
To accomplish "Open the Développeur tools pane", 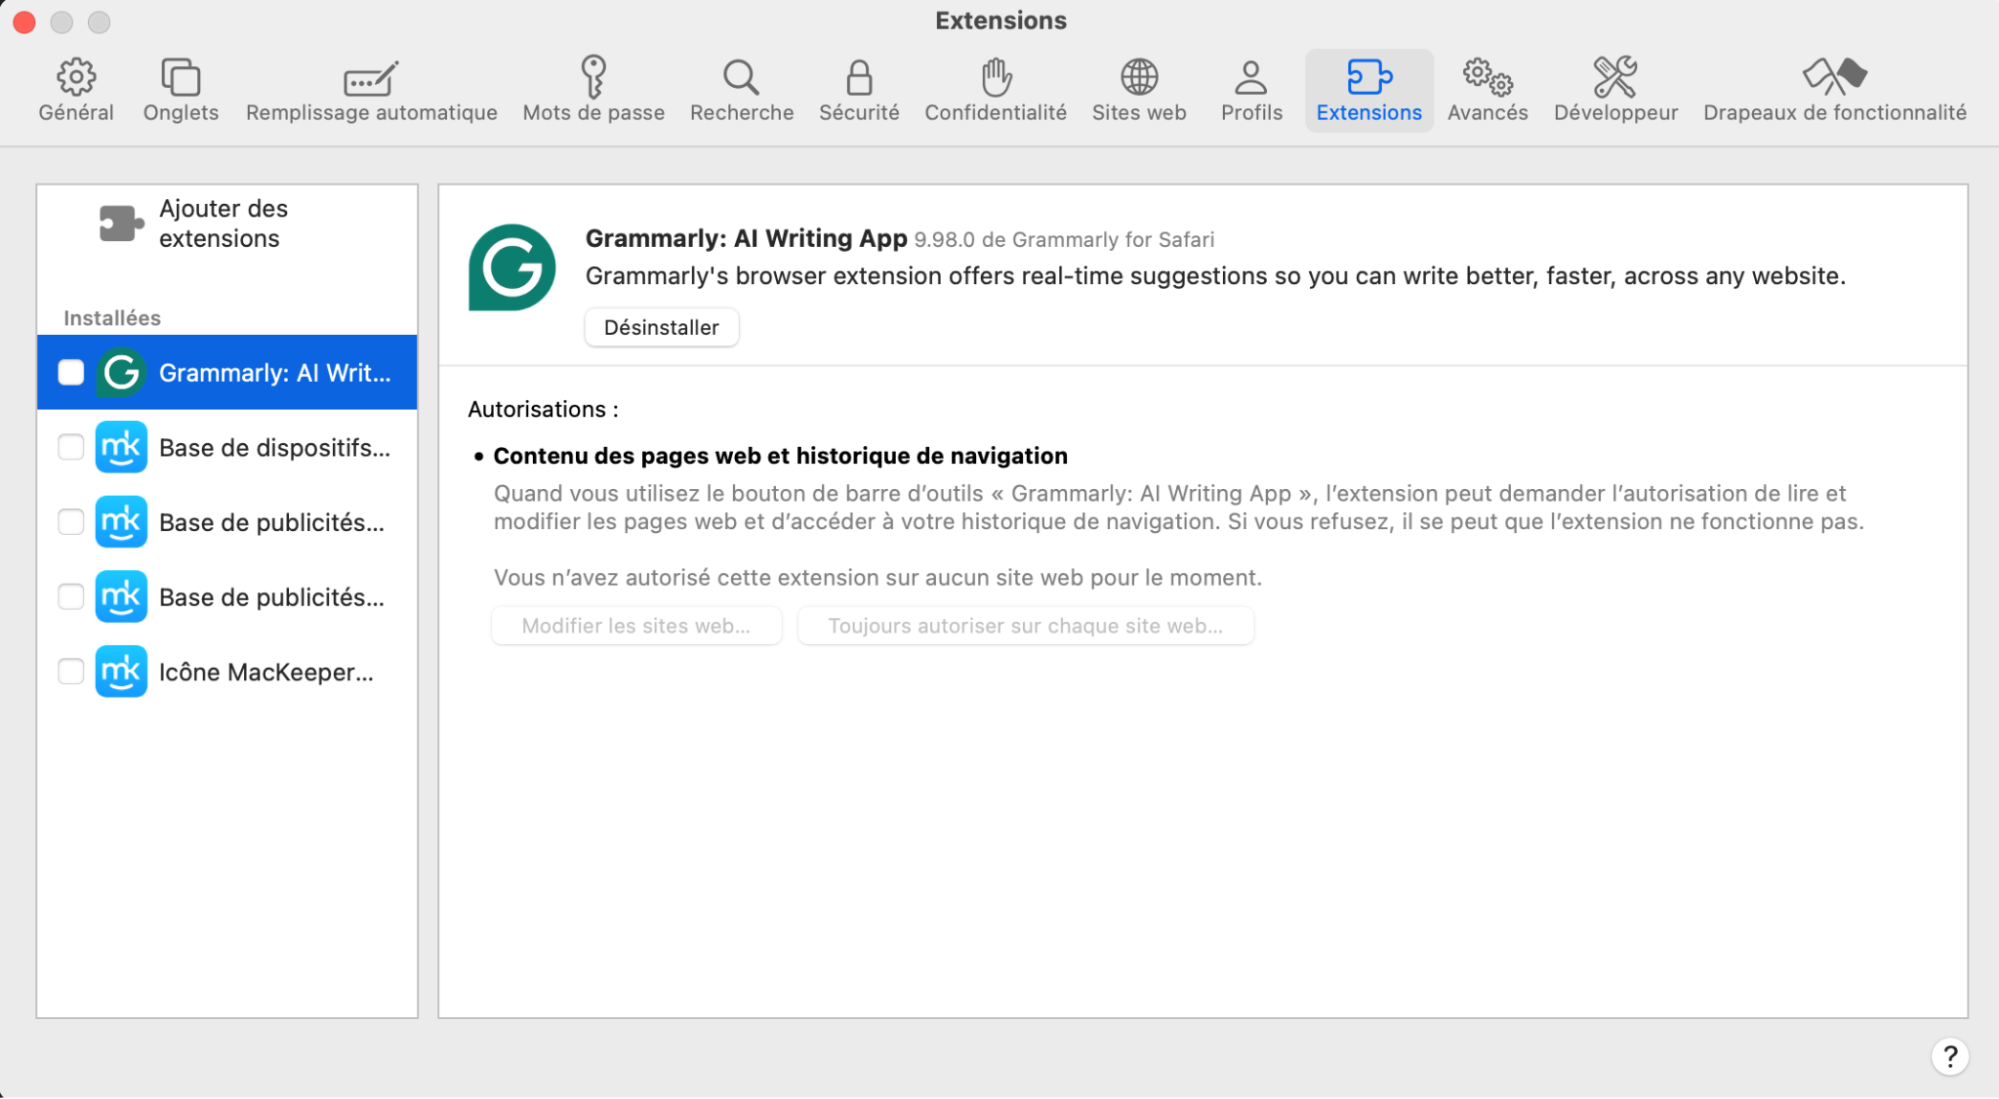I will click(x=1615, y=90).
